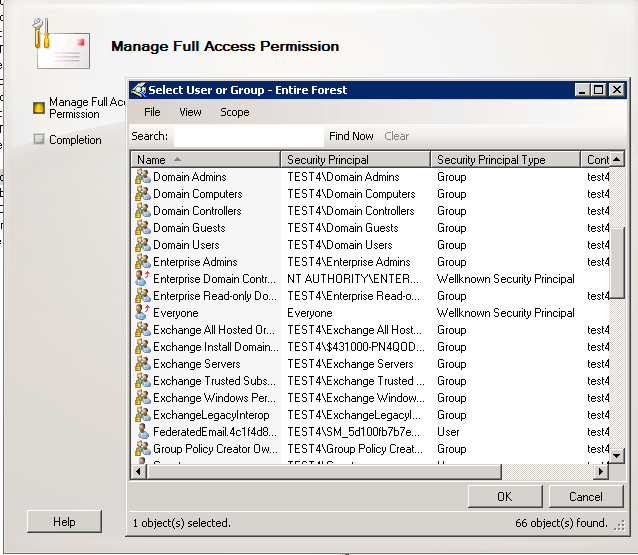The image size is (638, 555).
Task: Select the TEST4\Domain Admins principal cell
Action: (x=343, y=177)
